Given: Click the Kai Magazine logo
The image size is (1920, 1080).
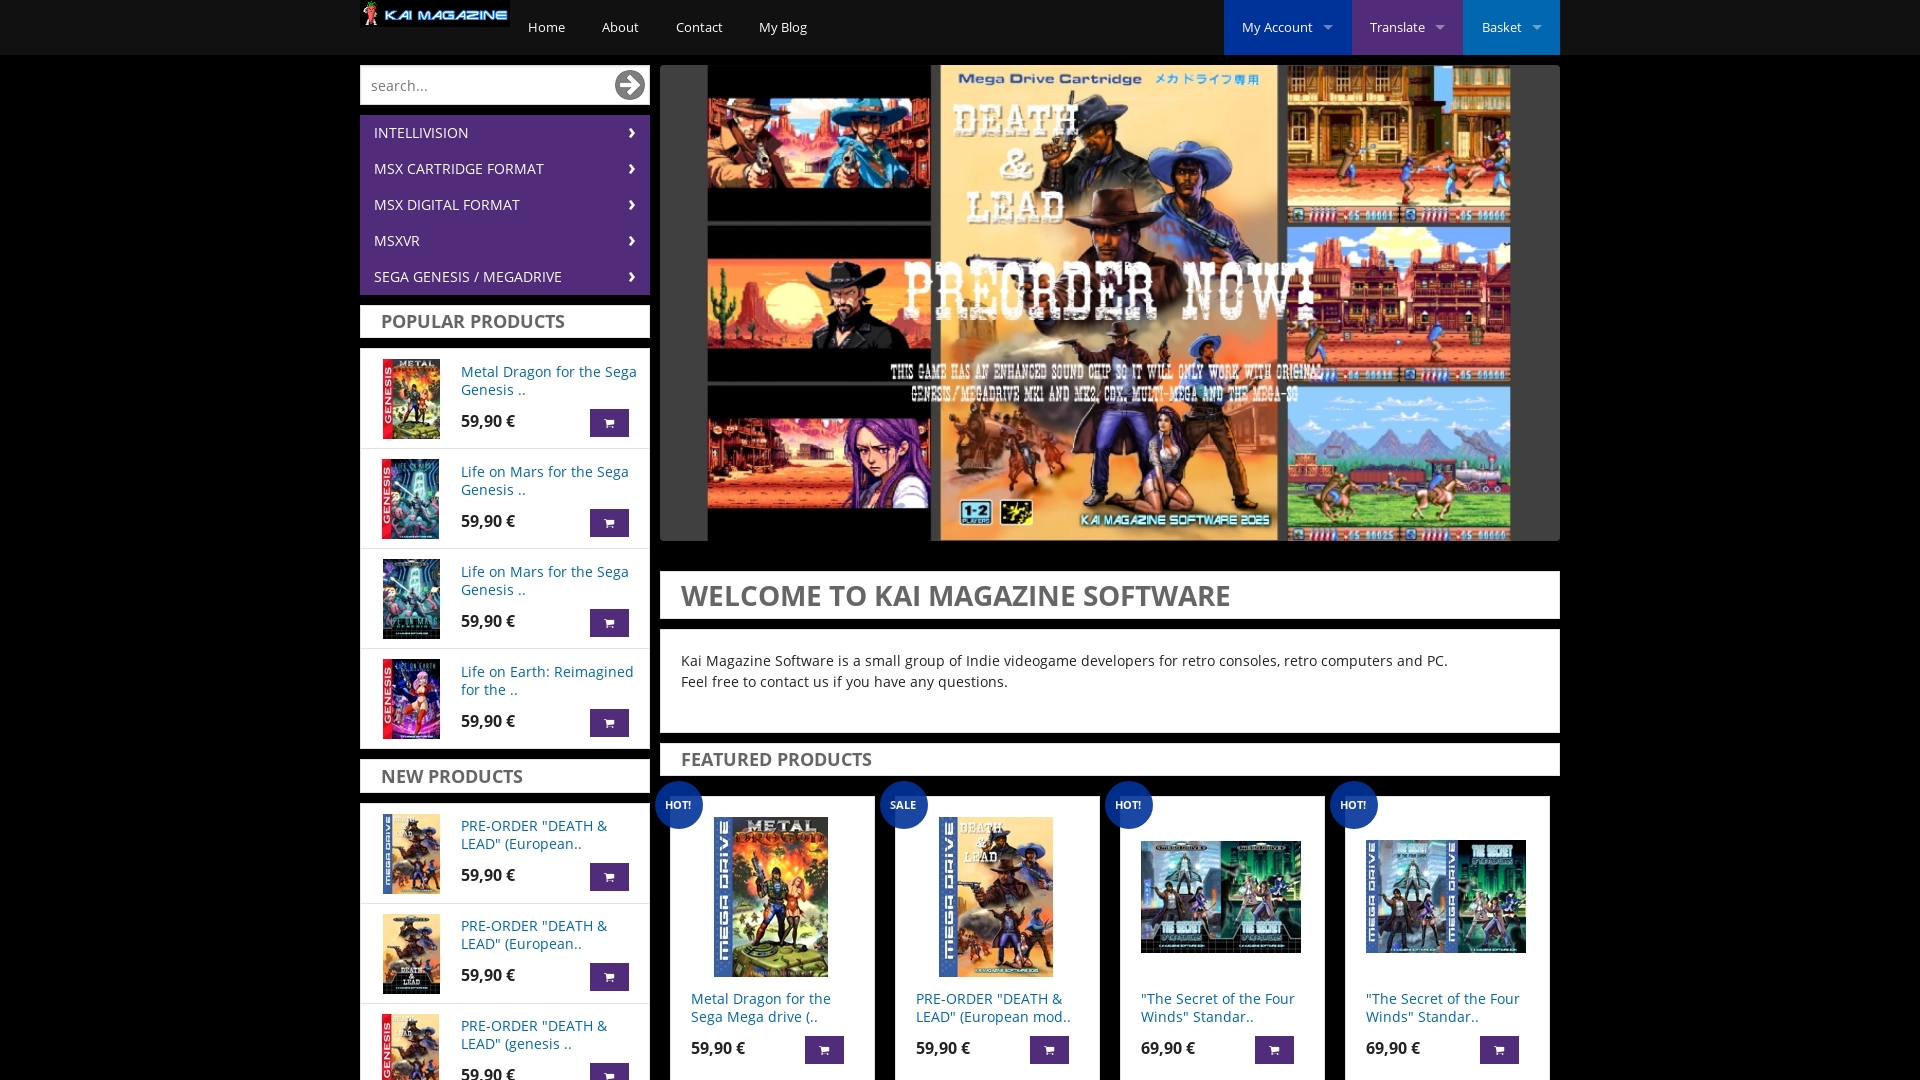Looking at the screenshot, I should pyautogui.click(x=435, y=14).
